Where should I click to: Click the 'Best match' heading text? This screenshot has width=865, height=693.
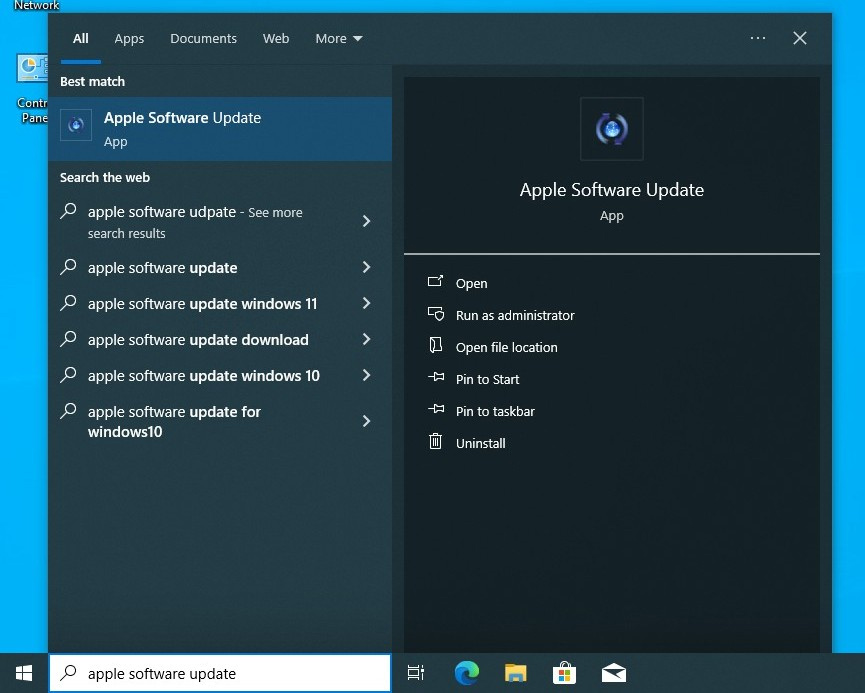pos(92,82)
